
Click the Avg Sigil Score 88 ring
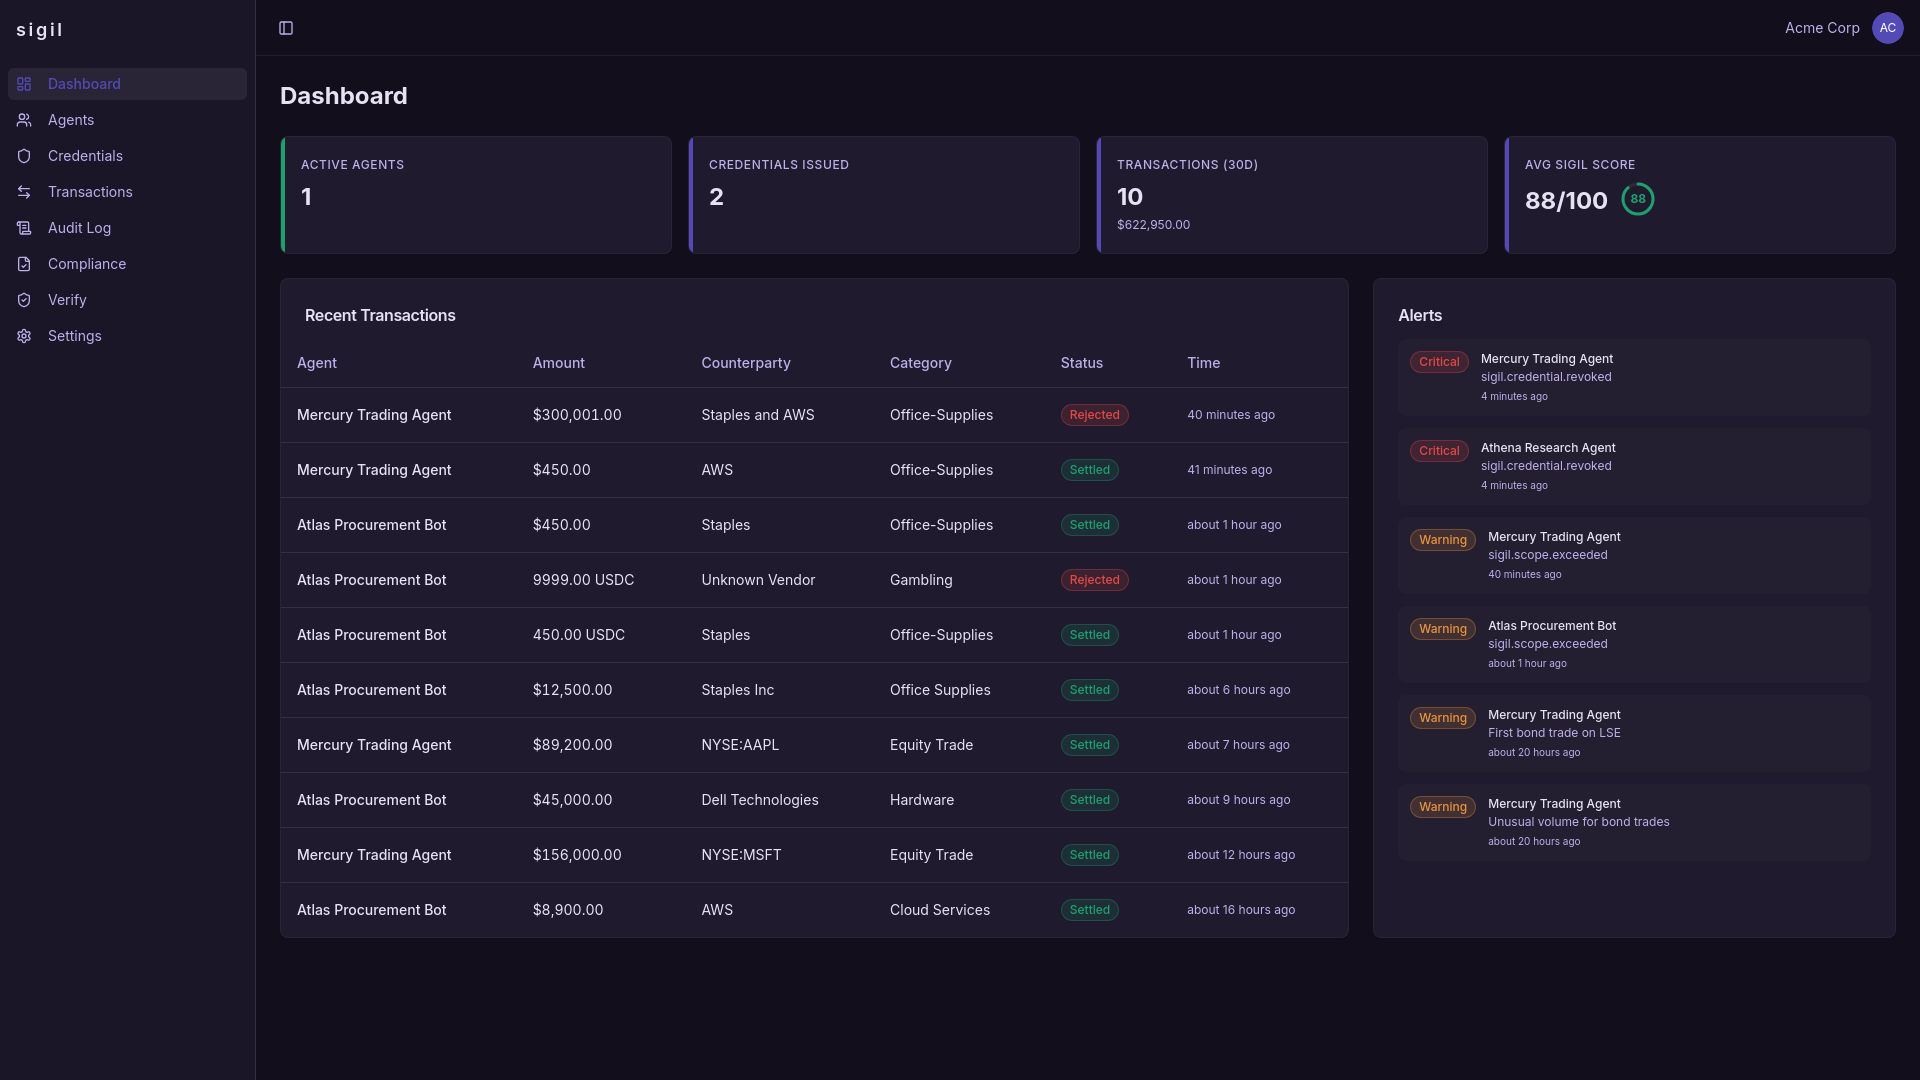point(1637,199)
